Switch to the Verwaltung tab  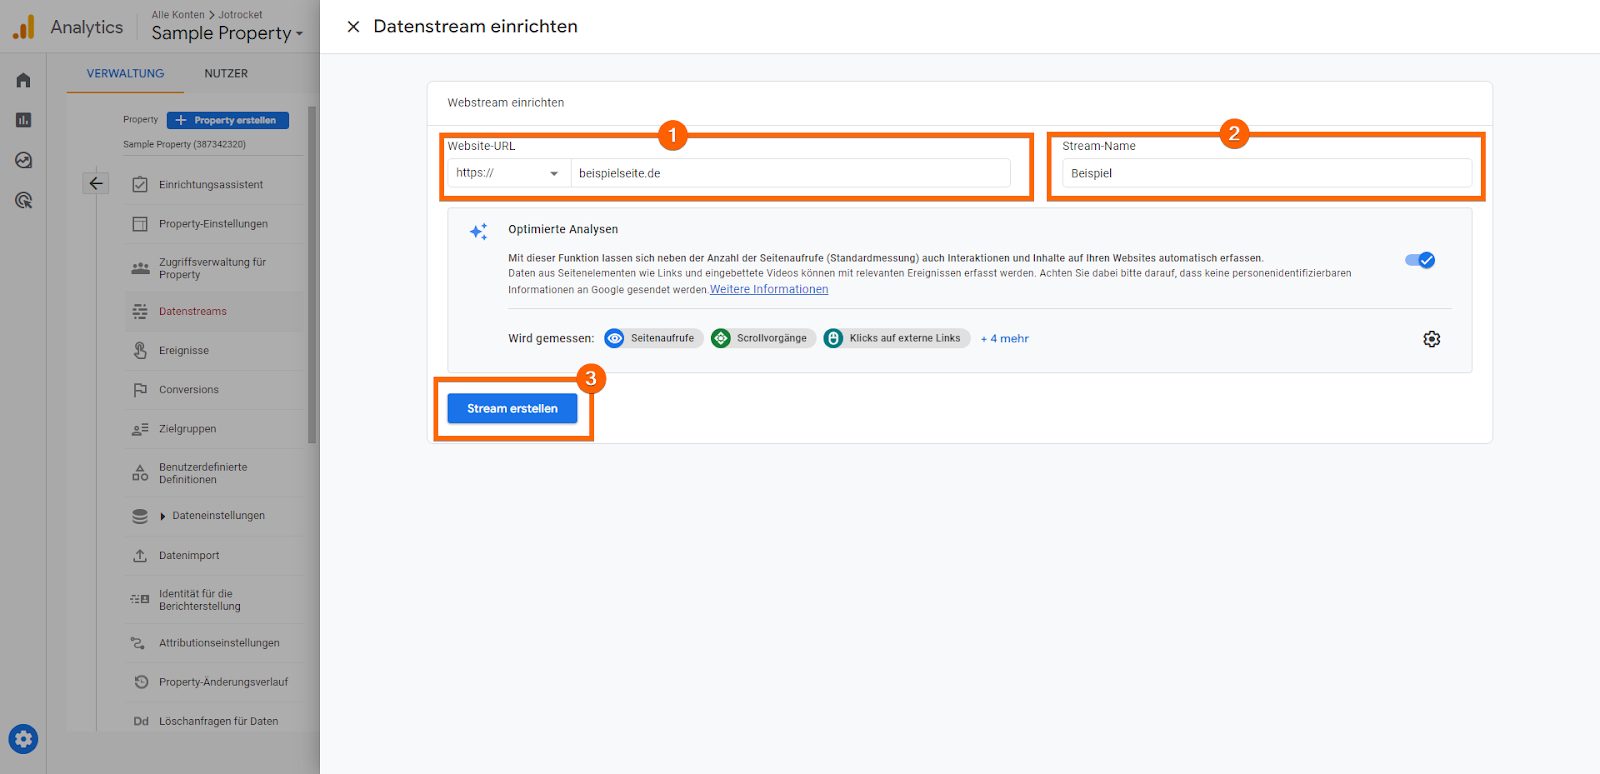click(x=125, y=73)
